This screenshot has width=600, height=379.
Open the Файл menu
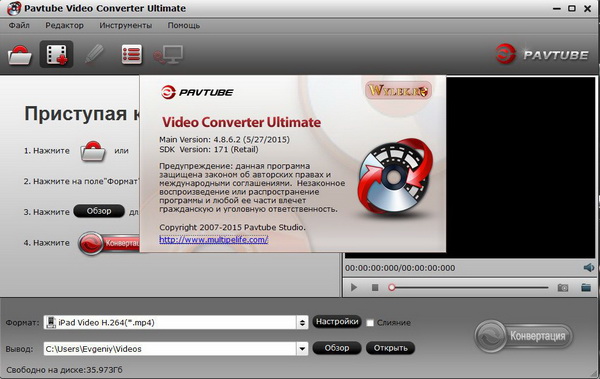19,25
